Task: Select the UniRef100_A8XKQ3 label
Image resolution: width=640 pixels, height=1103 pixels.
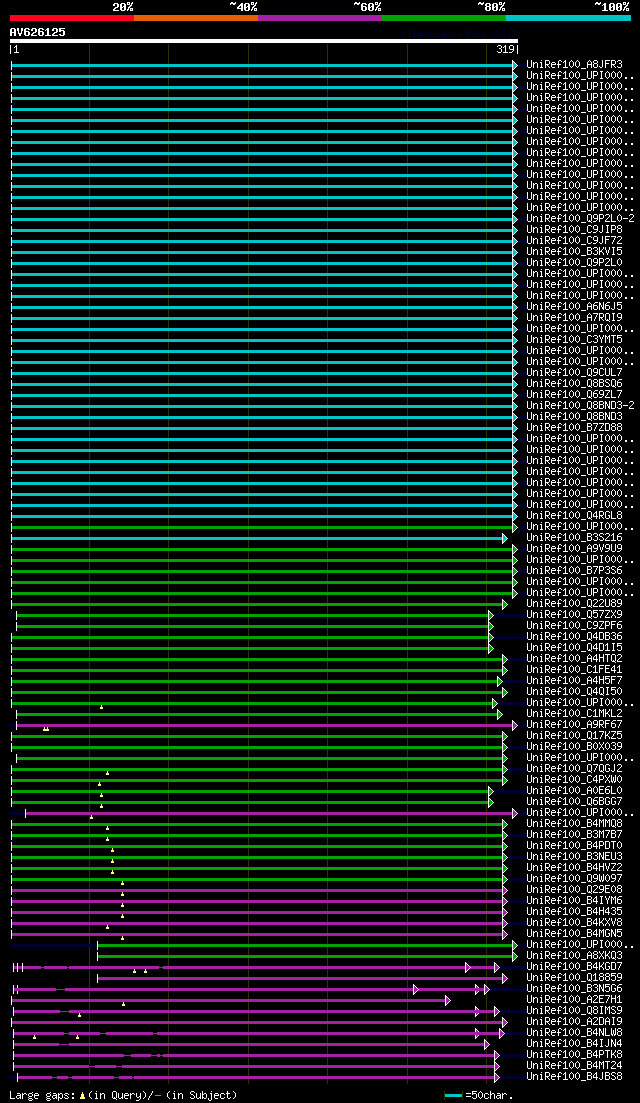Action: [x=574, y=956]
